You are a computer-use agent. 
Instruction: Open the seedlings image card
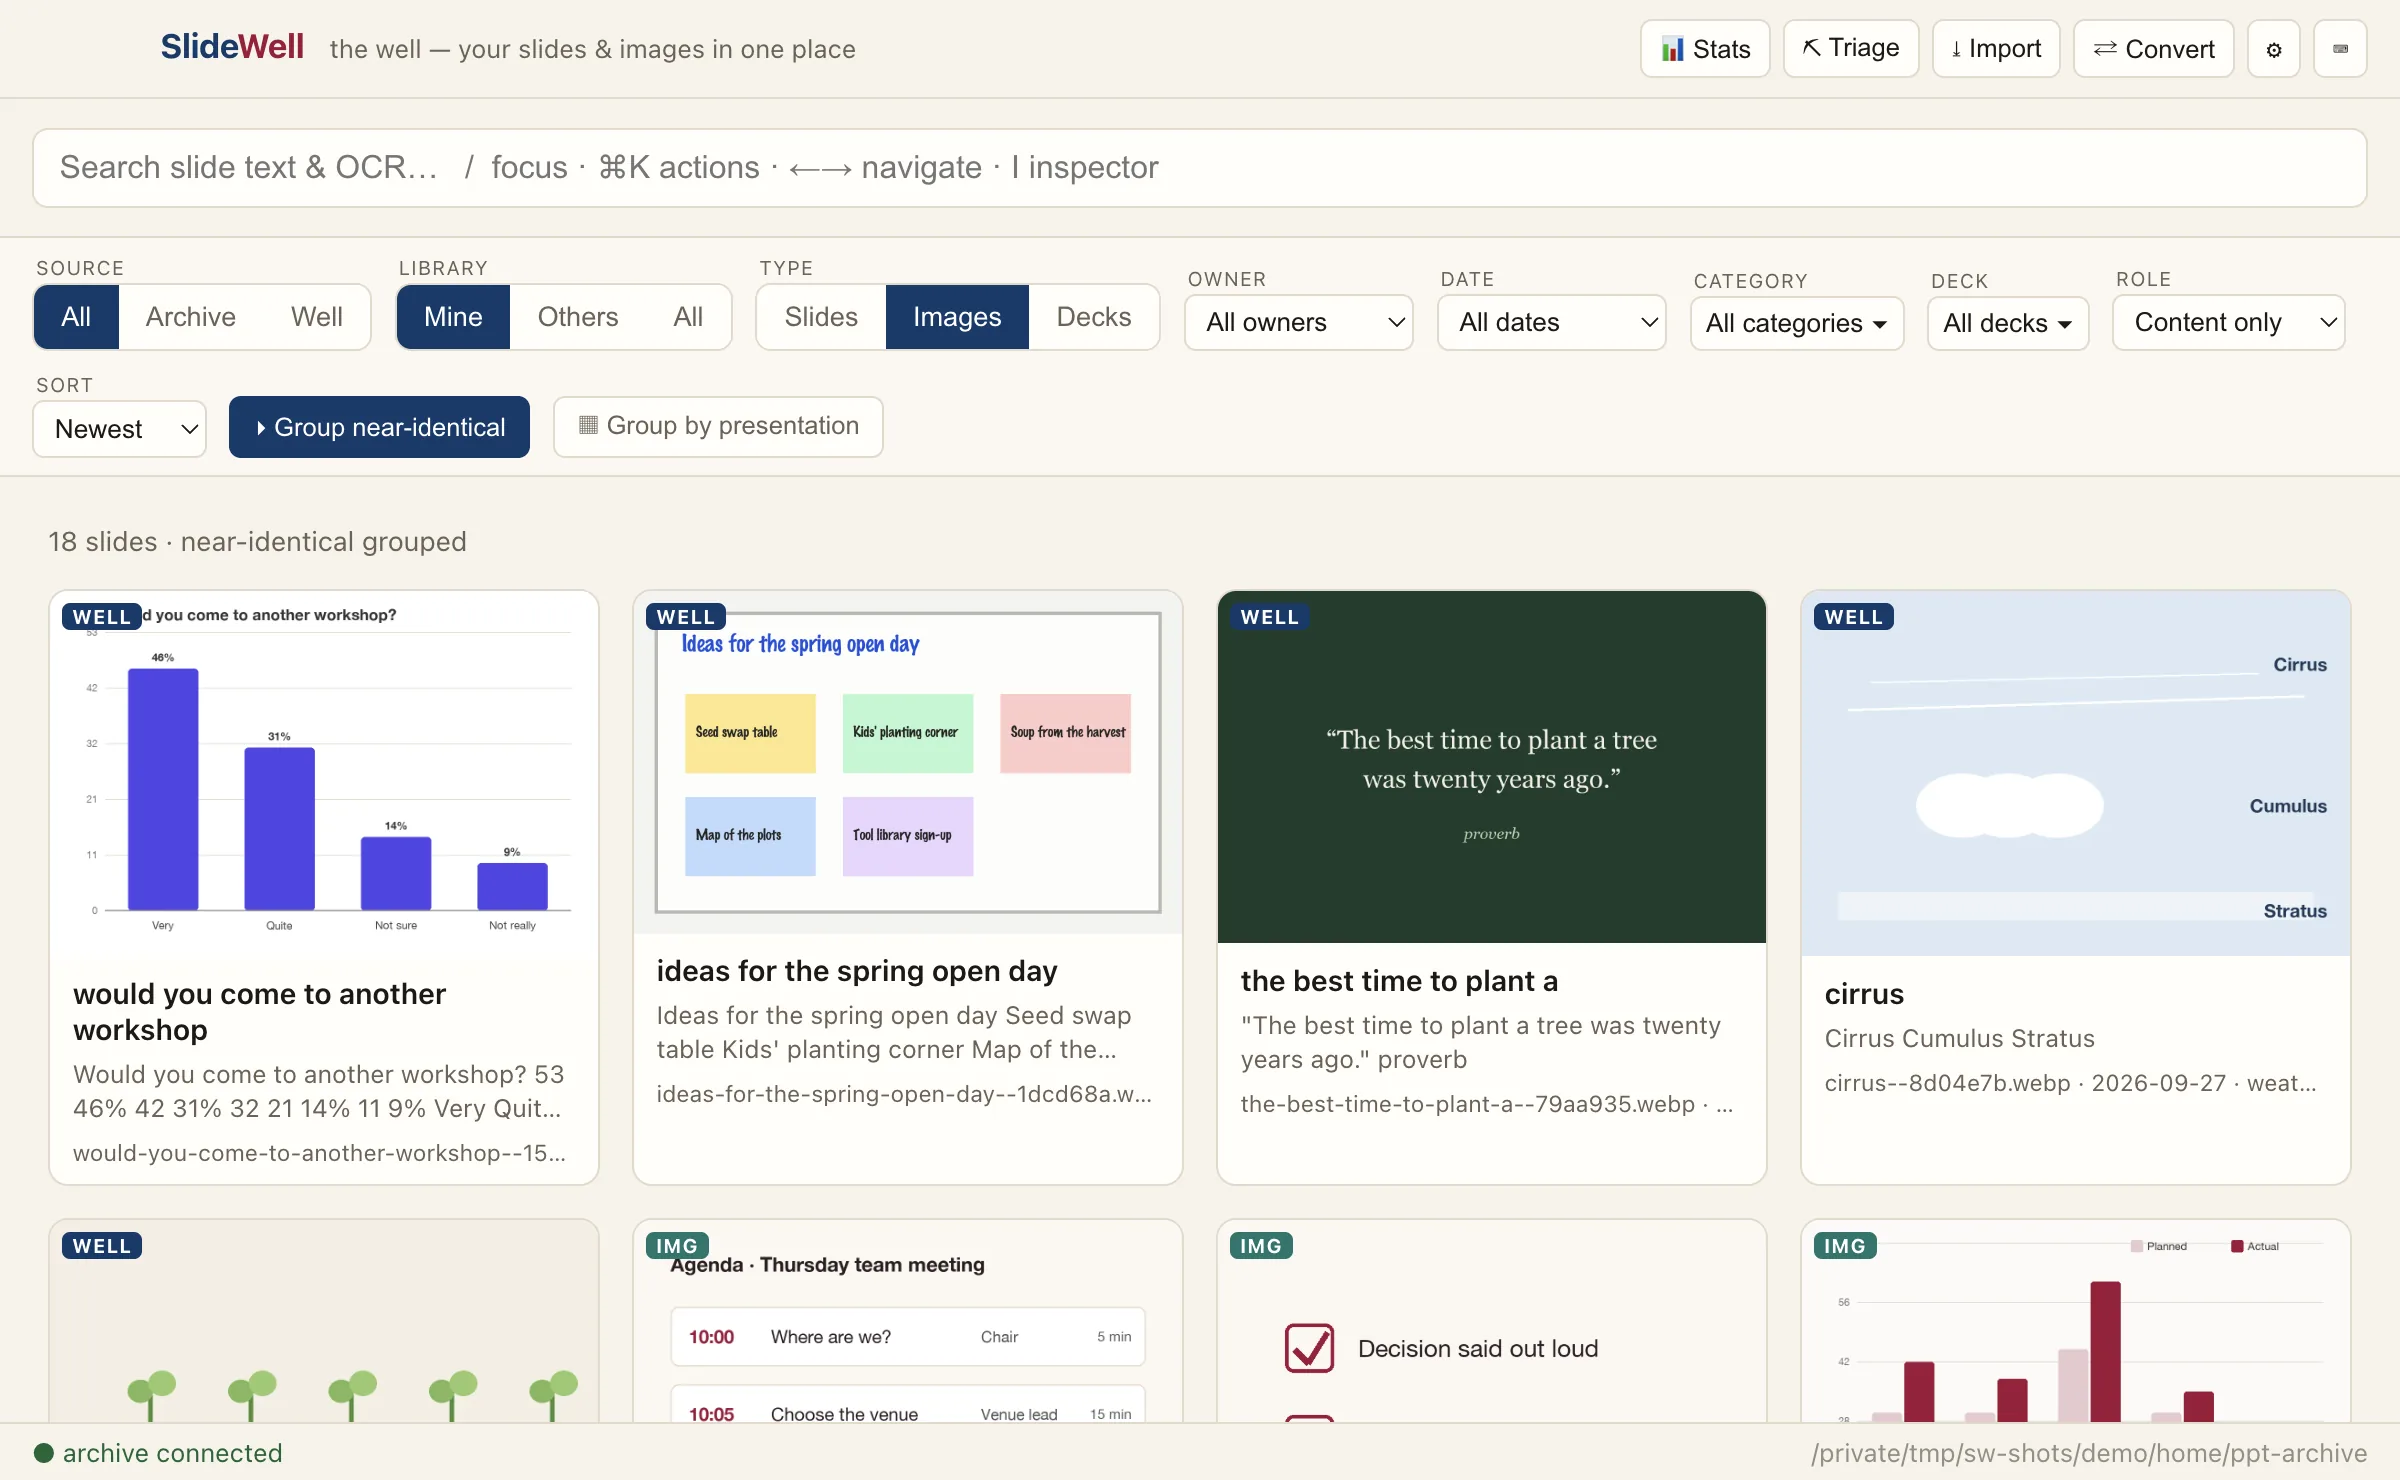(x=324, y=1321)
